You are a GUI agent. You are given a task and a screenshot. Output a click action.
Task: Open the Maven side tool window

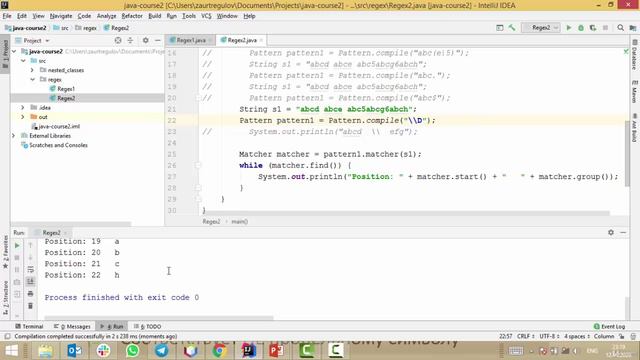pyautogui.click(x=634, y=91)
